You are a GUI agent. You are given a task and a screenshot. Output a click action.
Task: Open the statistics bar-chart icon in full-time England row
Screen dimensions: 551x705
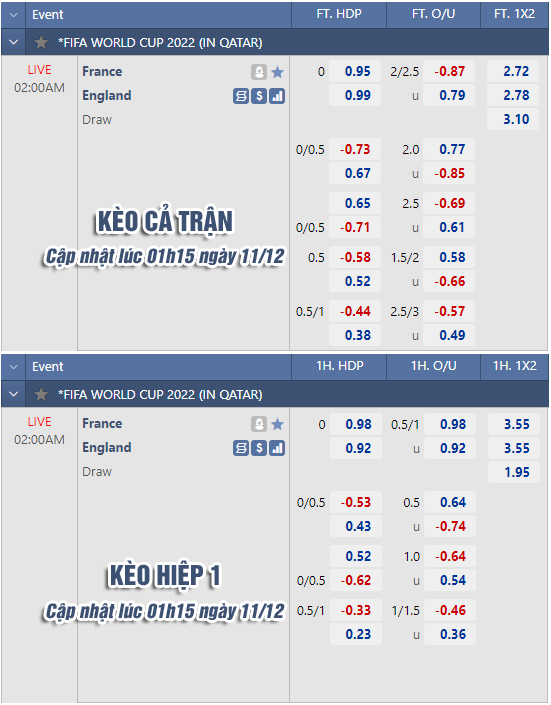[x=277, y=96]
